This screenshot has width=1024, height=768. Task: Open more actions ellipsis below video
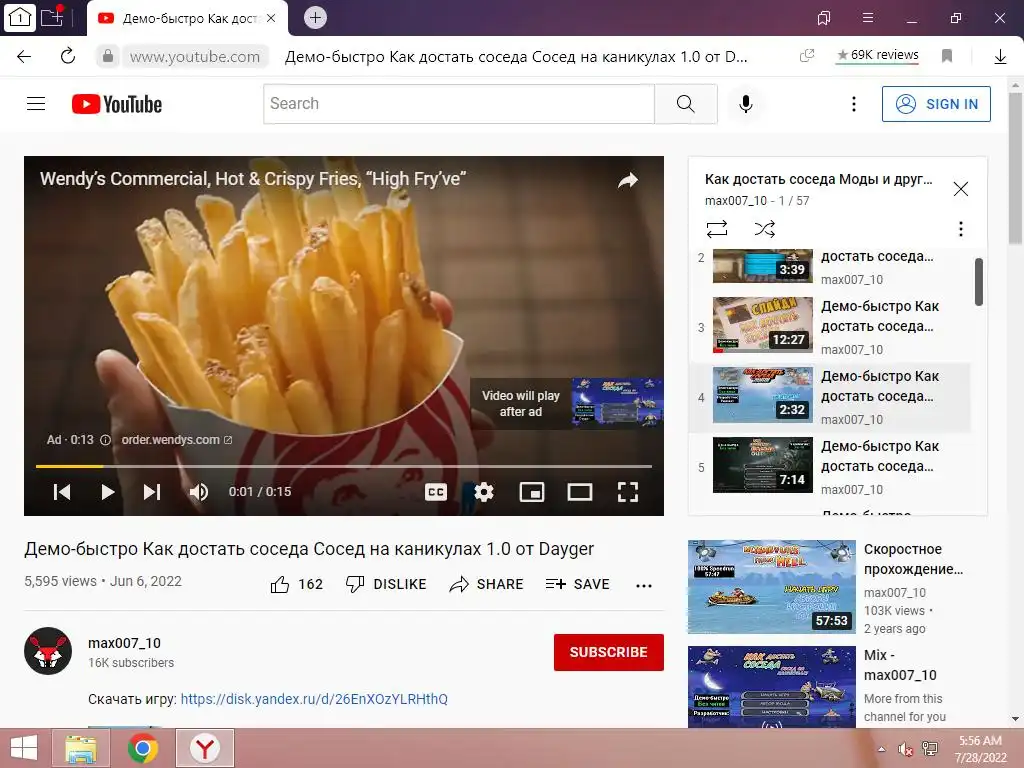pos(644,585)
